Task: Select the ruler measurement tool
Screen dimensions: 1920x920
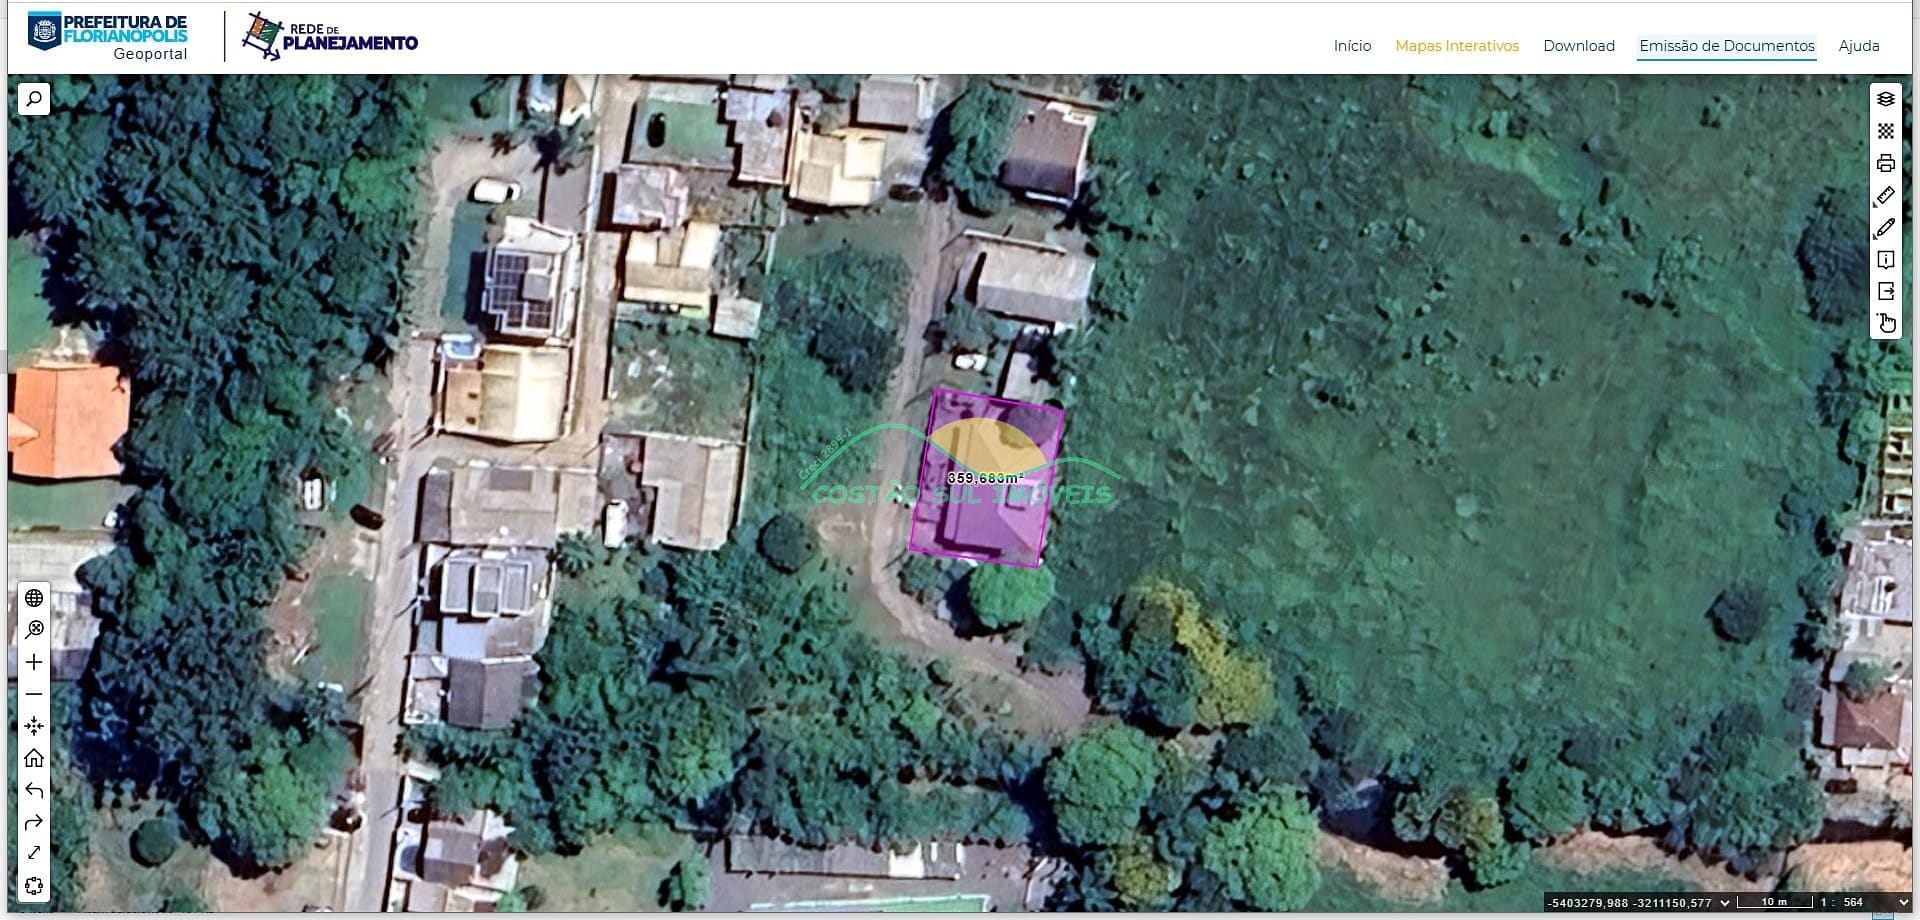Action: pos(1885,196)
